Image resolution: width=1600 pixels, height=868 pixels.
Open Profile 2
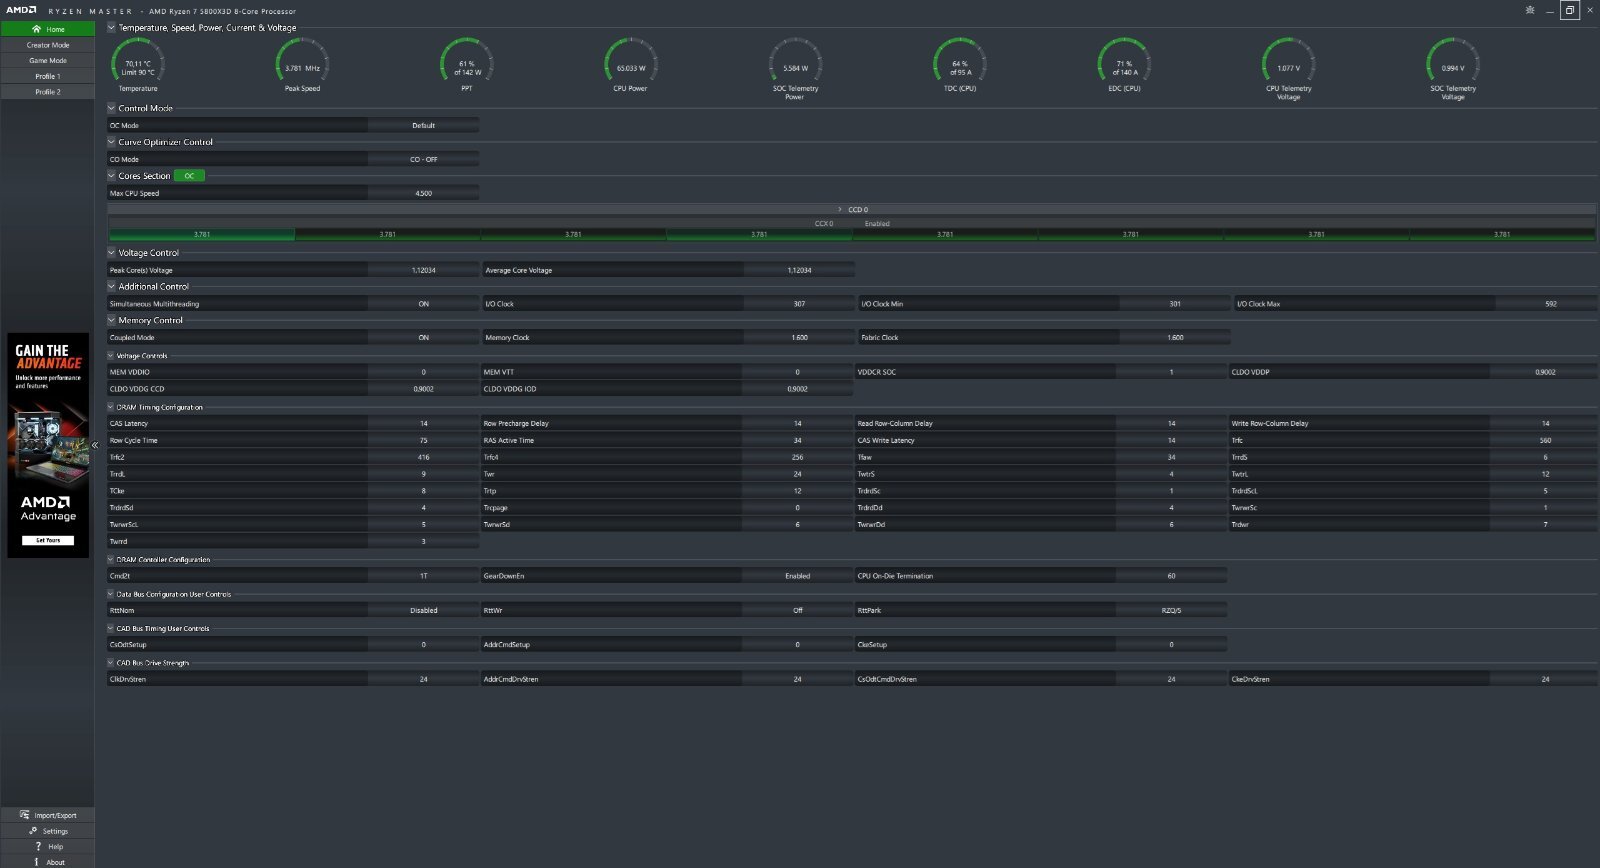[48, 91]
